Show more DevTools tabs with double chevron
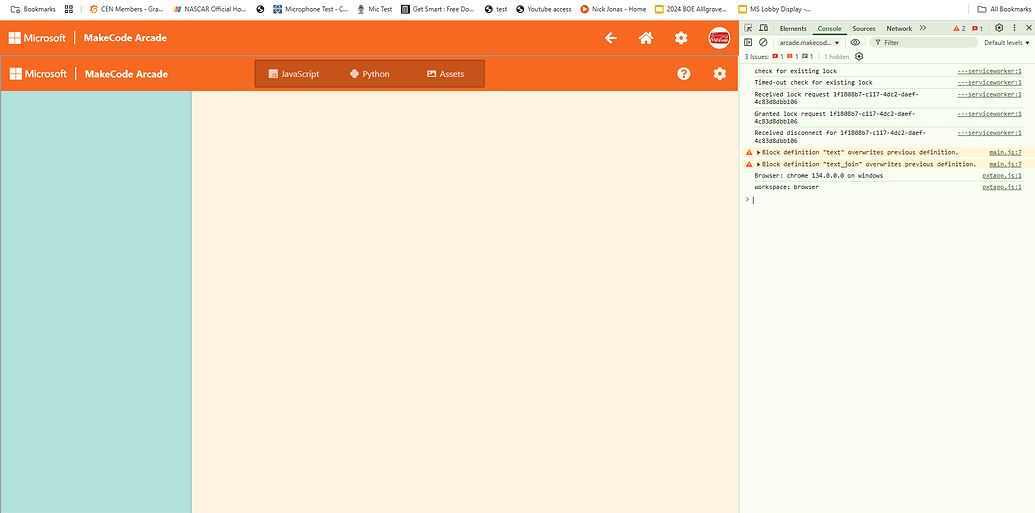Screen dimensions: 1035x513 [923, 28]
